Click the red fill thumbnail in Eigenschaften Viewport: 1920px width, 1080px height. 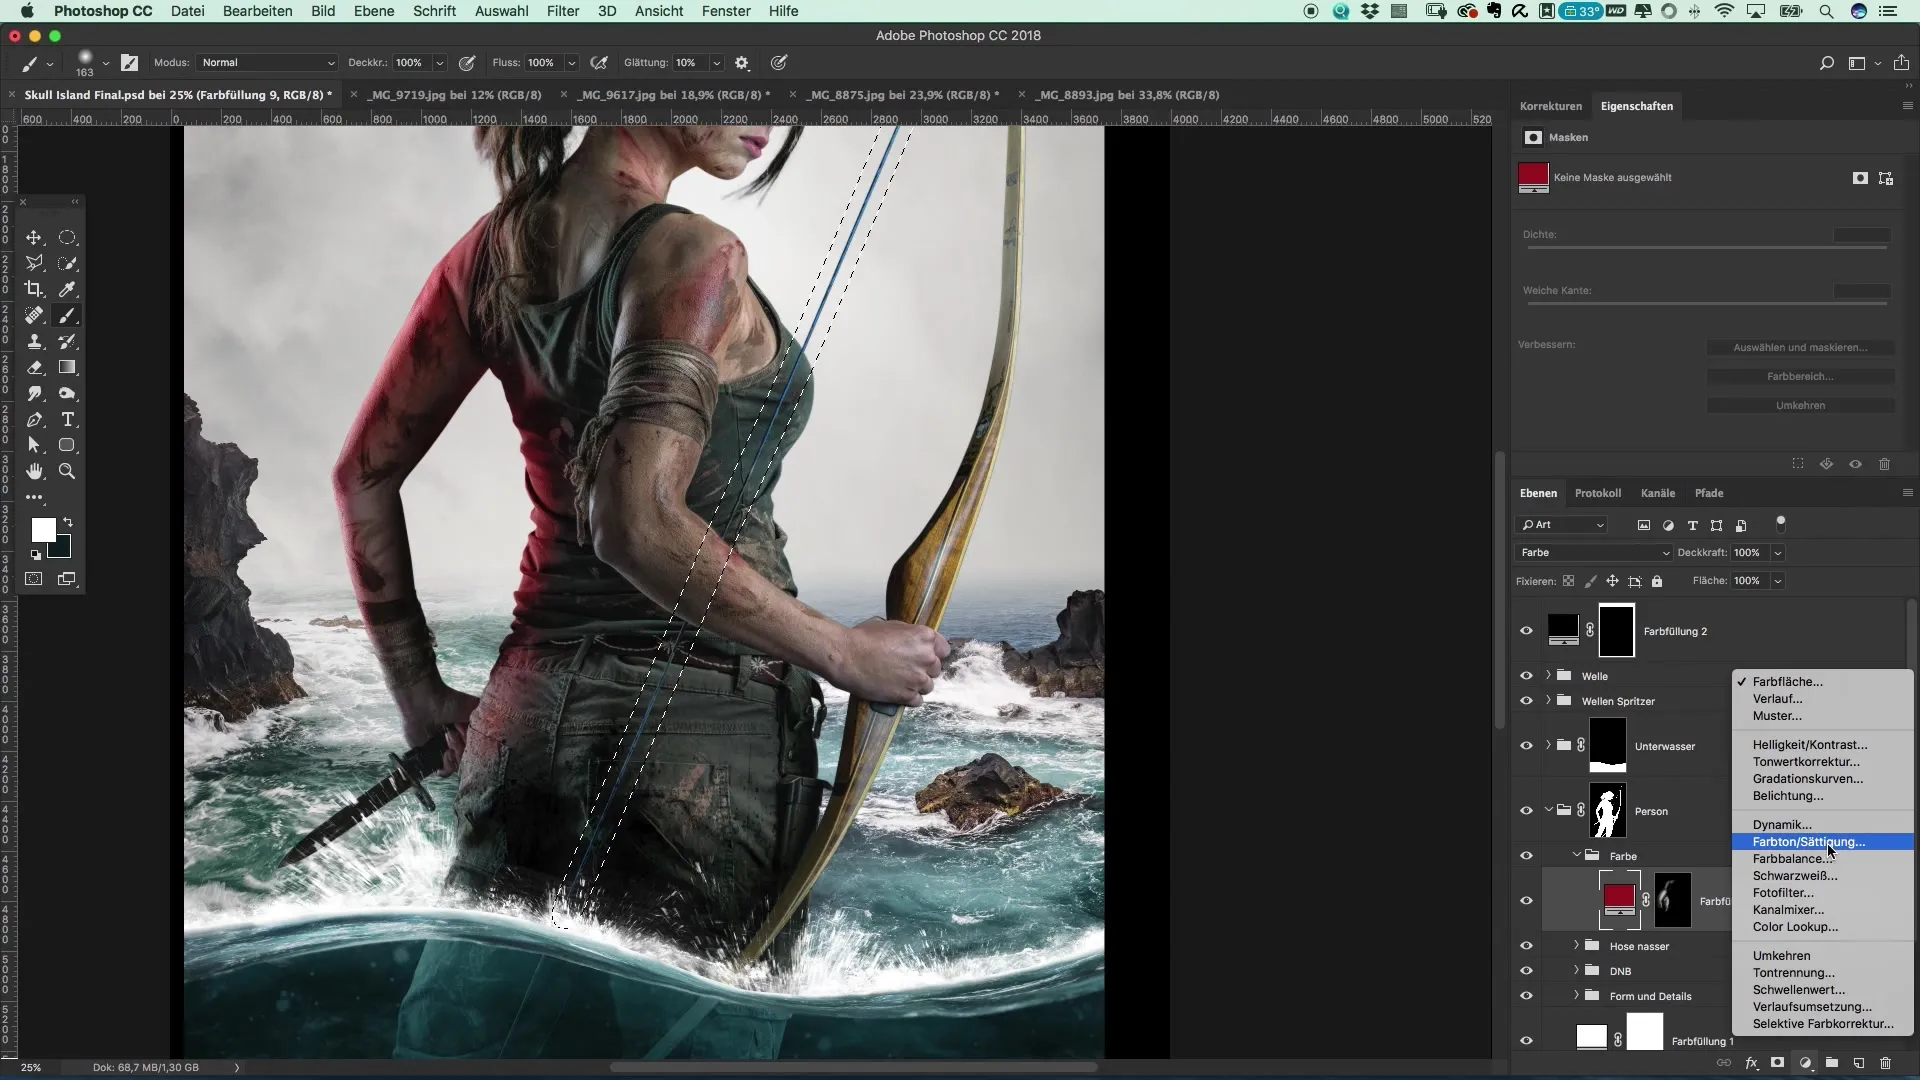(x=1533, y=178)
